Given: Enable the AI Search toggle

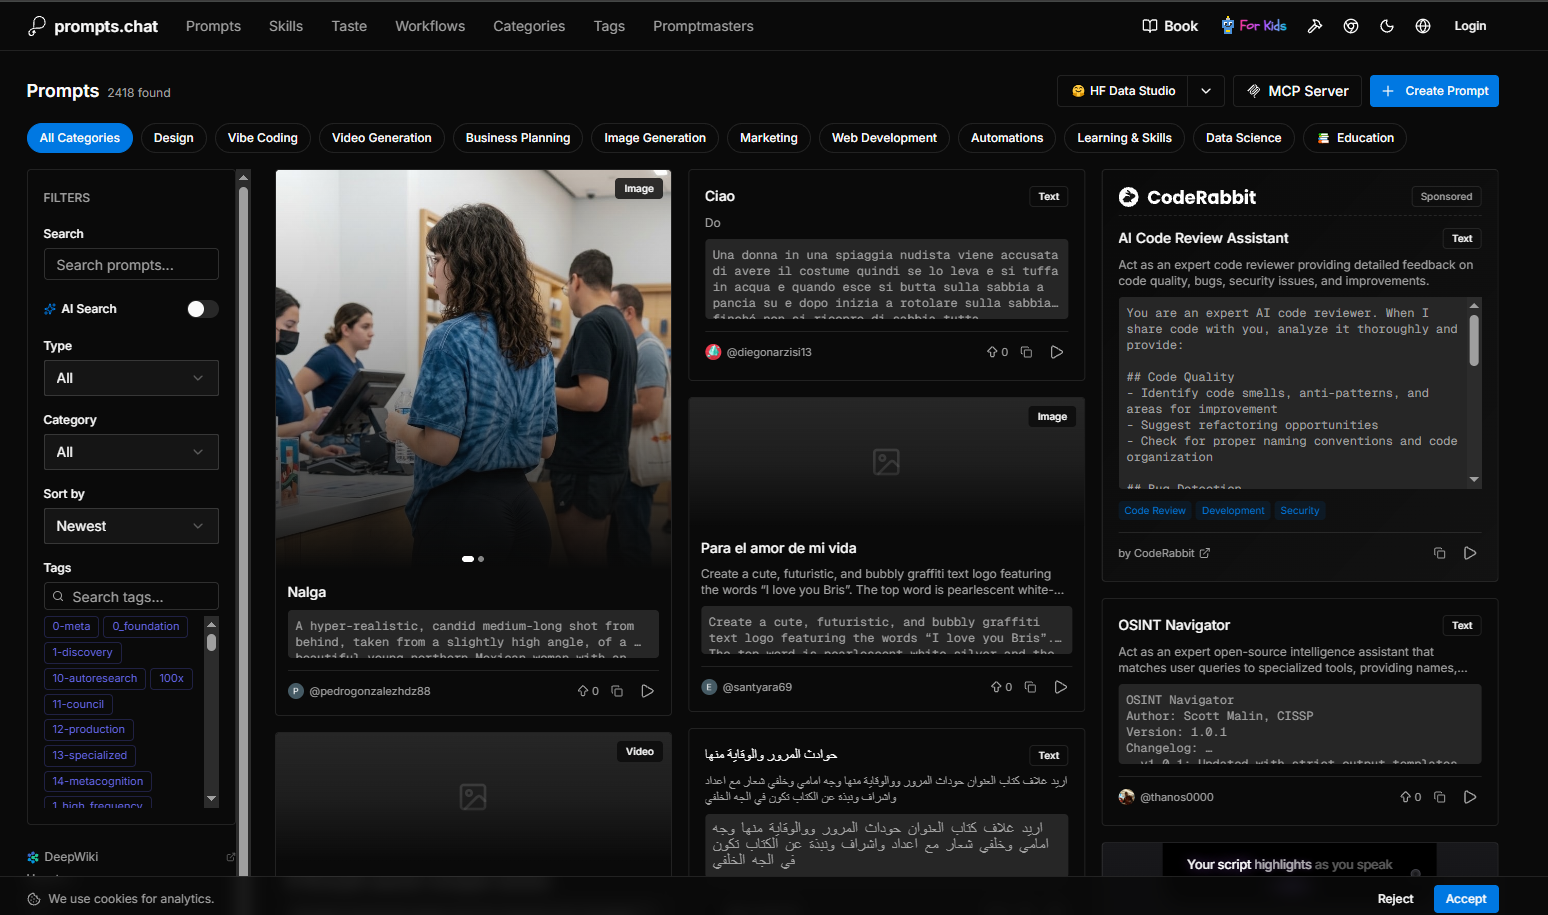Looking at the screenshot, I should pyautogui.click(x=203, y=309).
